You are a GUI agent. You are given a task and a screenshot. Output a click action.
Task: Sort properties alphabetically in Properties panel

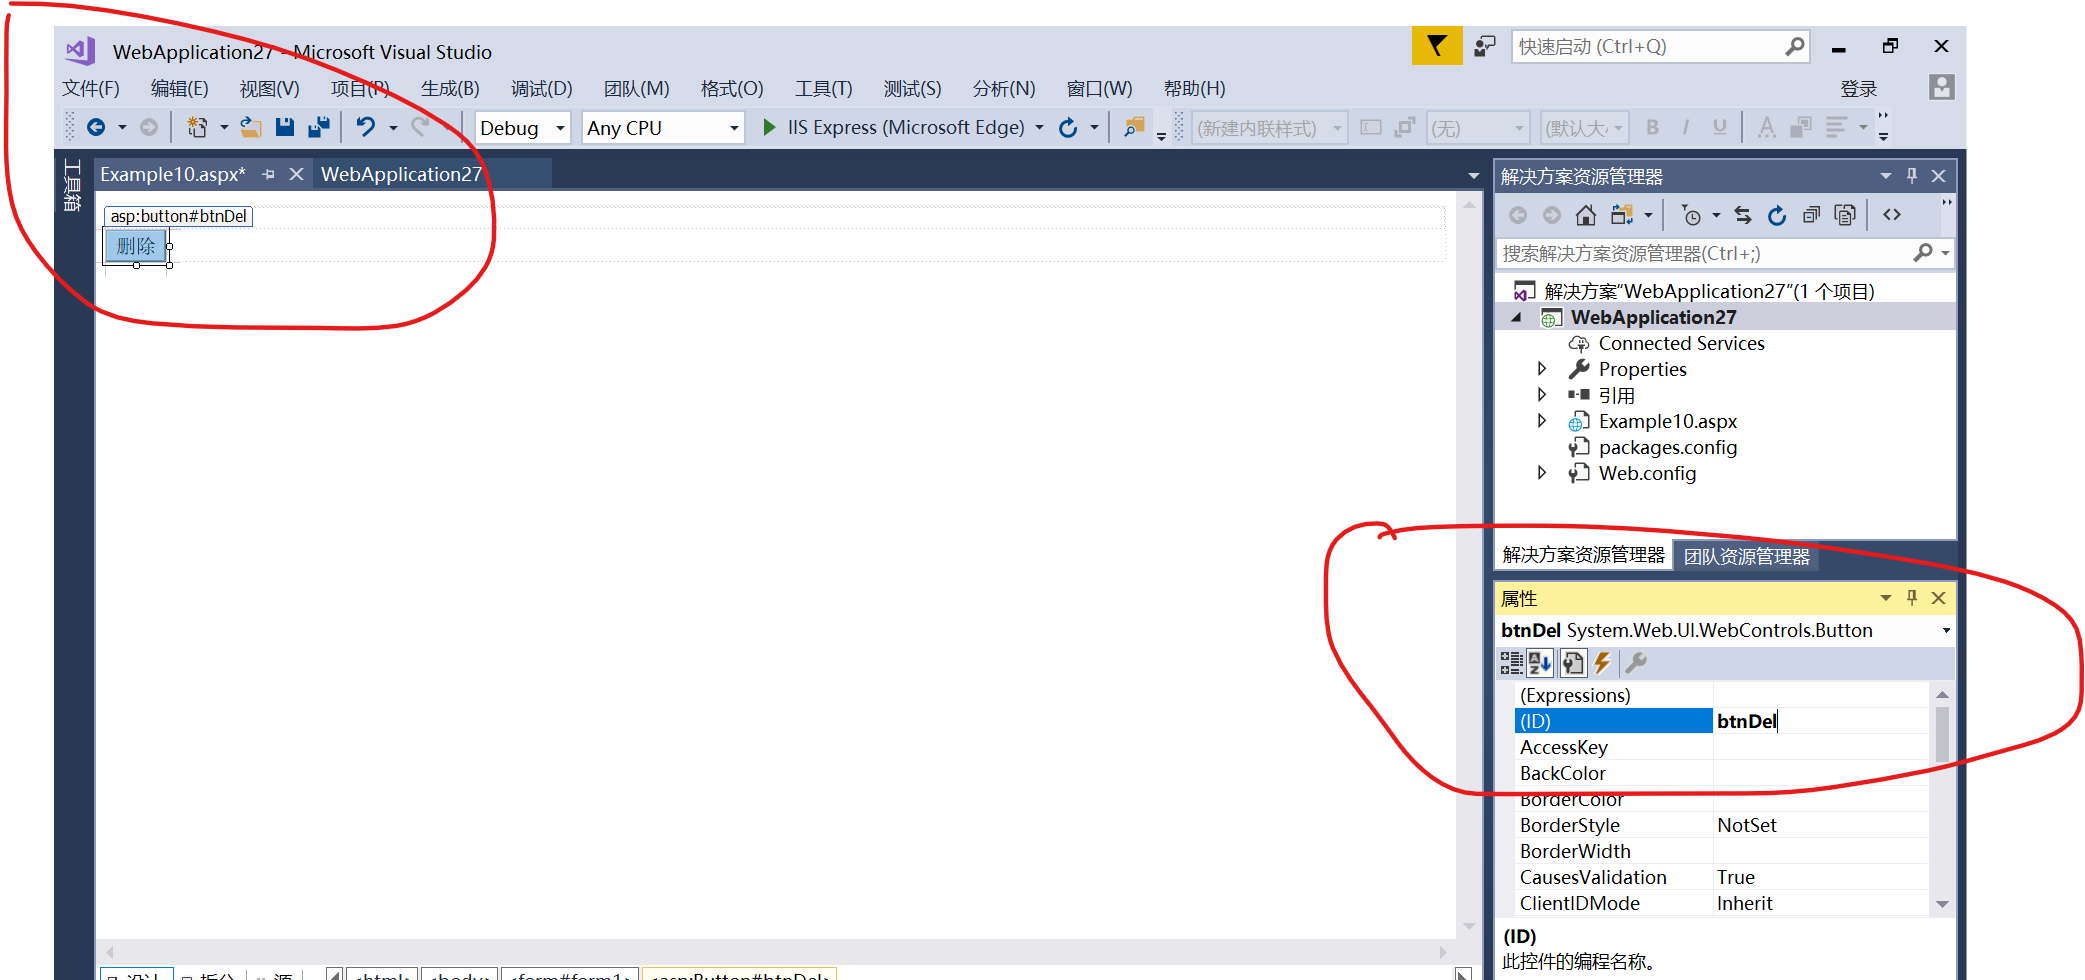pos(1538,662)
